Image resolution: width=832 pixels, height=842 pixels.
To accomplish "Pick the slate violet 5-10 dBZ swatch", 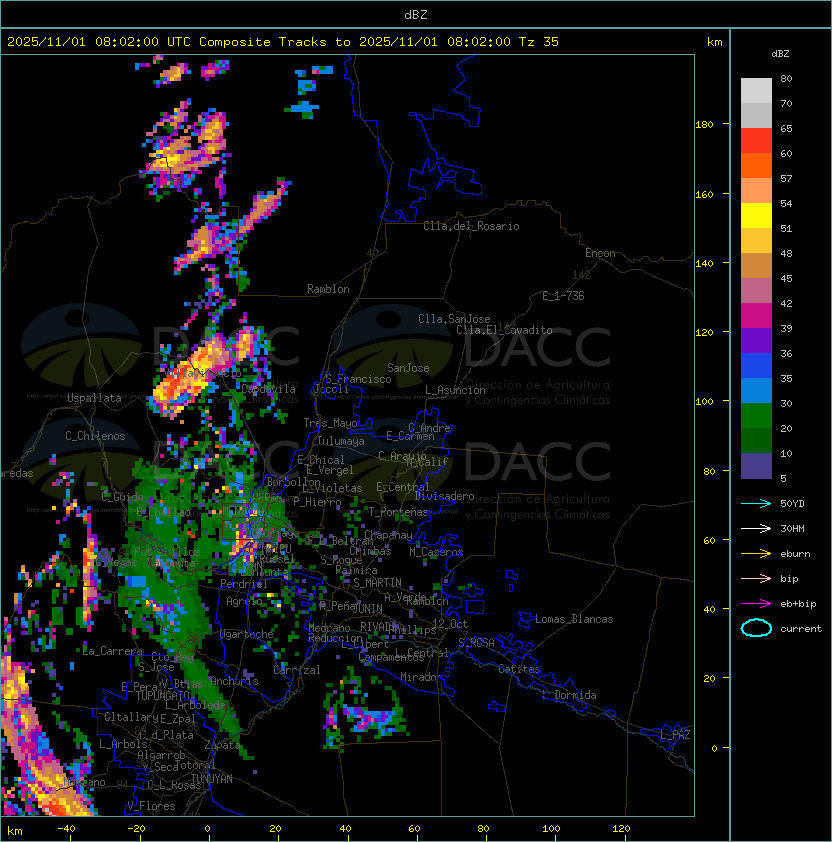I will point(756,466).
